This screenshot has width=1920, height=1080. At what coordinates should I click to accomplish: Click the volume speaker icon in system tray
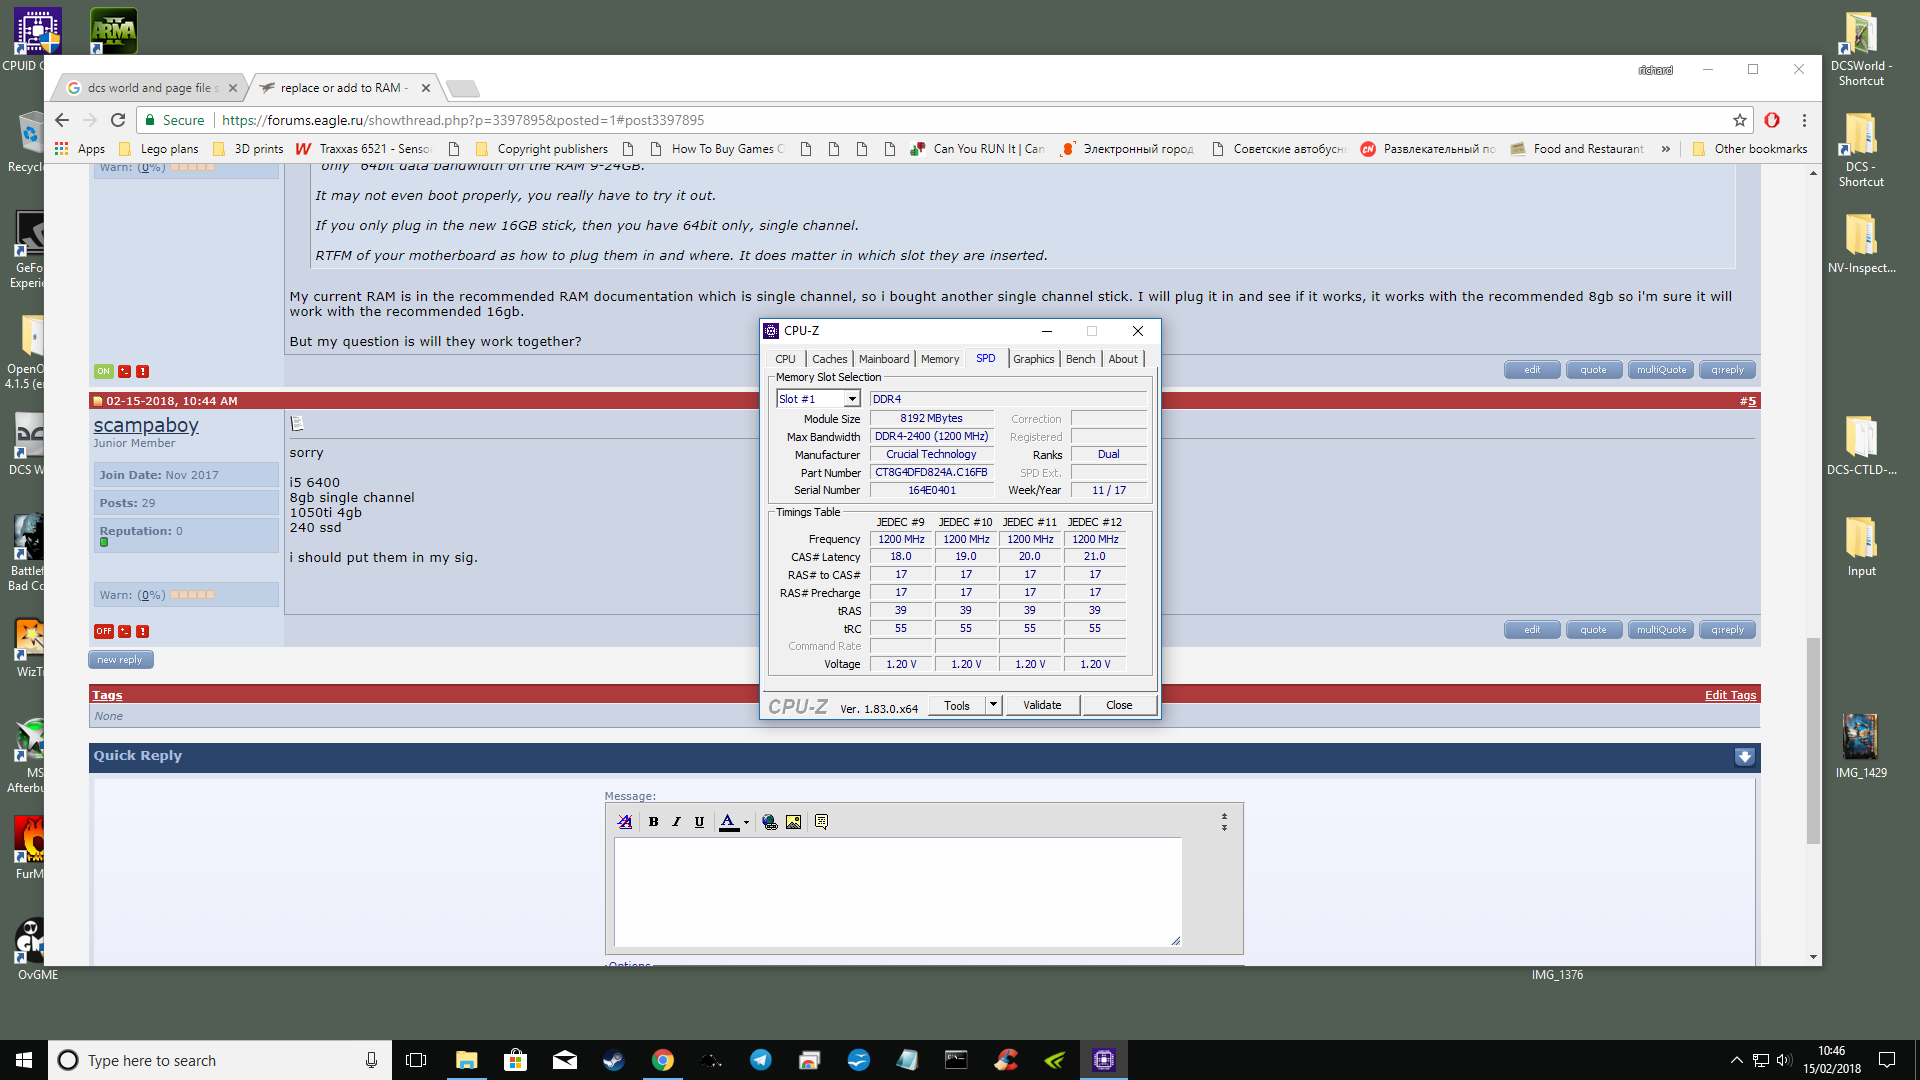(1784, 1060)
